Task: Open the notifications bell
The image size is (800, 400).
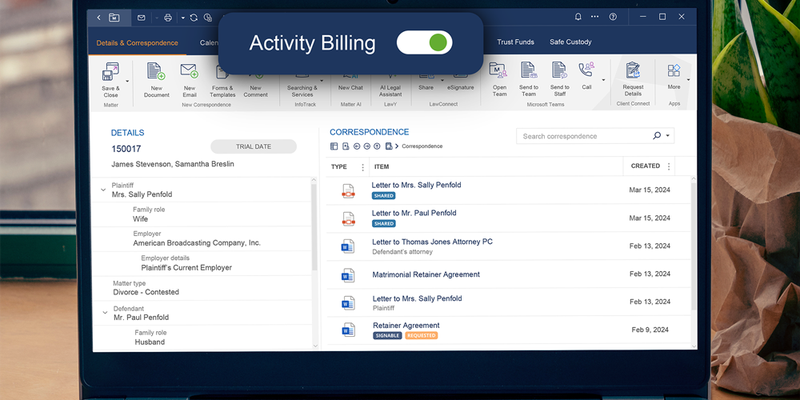Action: coord(578,17)
